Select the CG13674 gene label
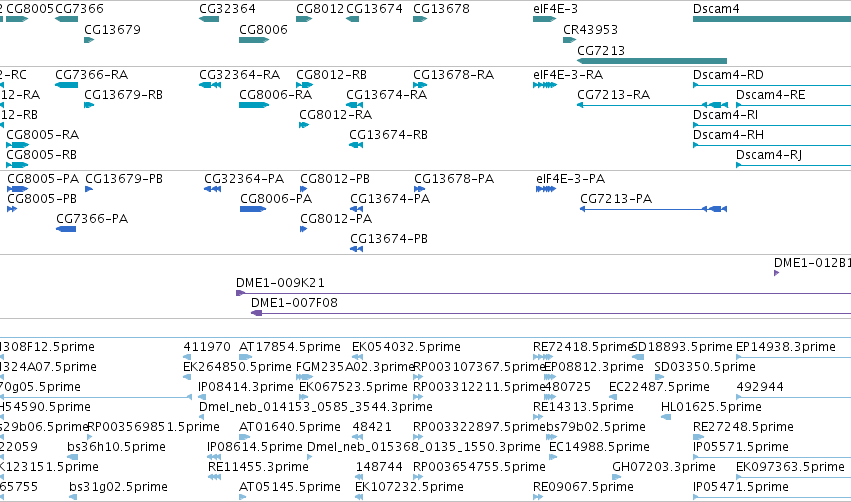The width and height of the screenshot is (851, 502). (374, 9)
